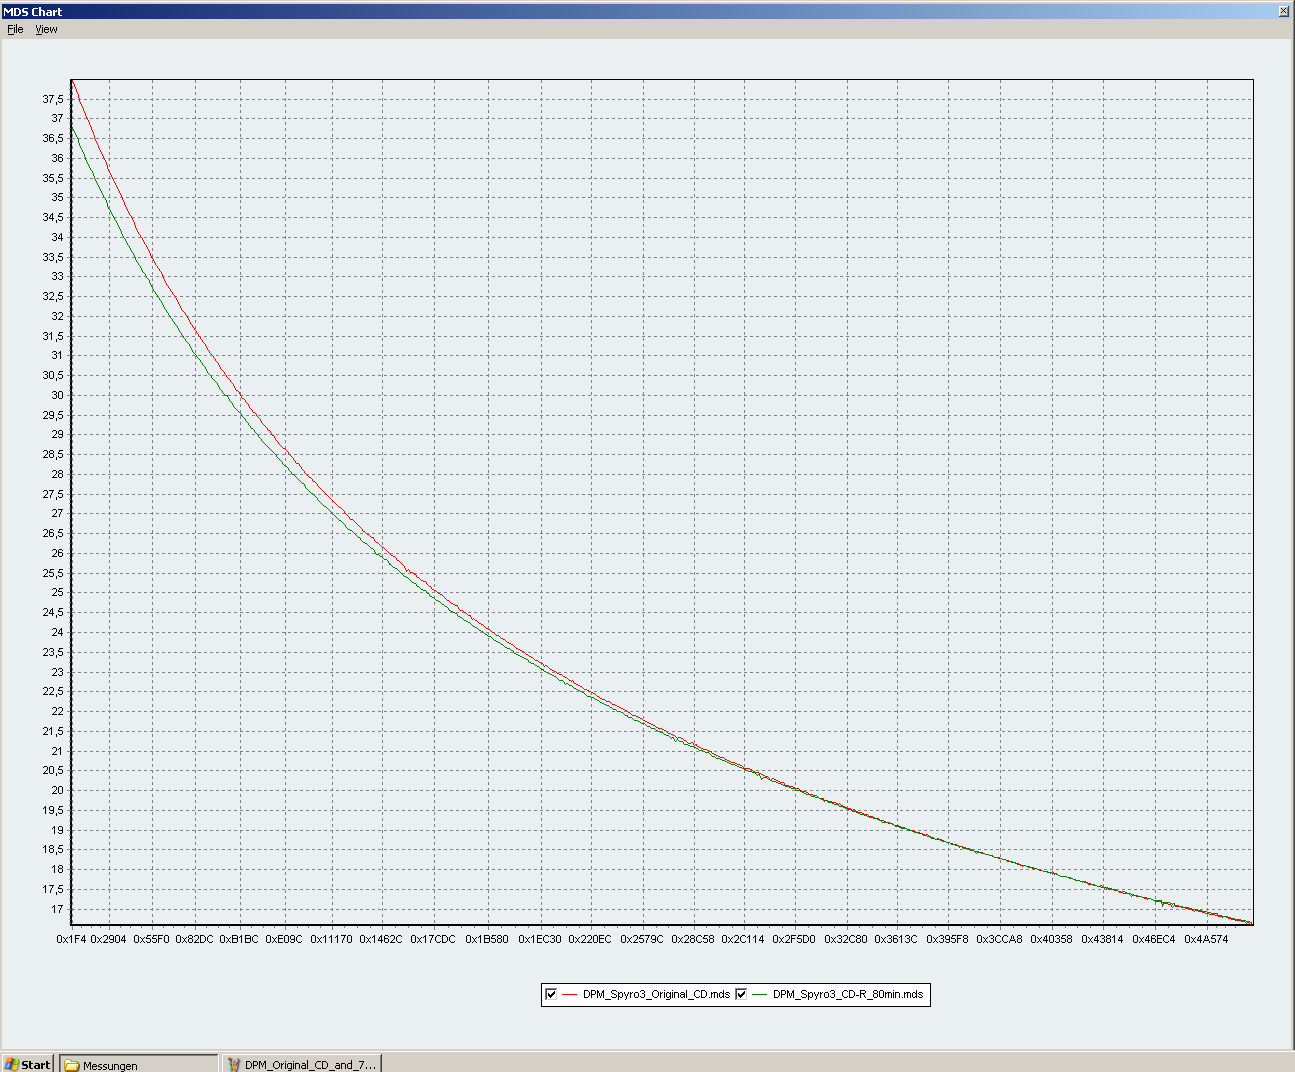Click the 33,5 y-axis label
The width and height of the screenshot is (1295, 1072).
(x=53, y=257)
